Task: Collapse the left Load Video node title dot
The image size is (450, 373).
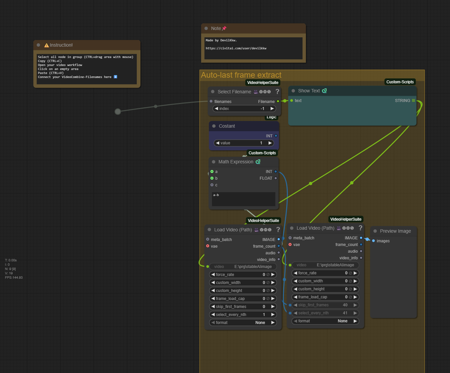Action: pyautogui.click(x=209, y=230)
